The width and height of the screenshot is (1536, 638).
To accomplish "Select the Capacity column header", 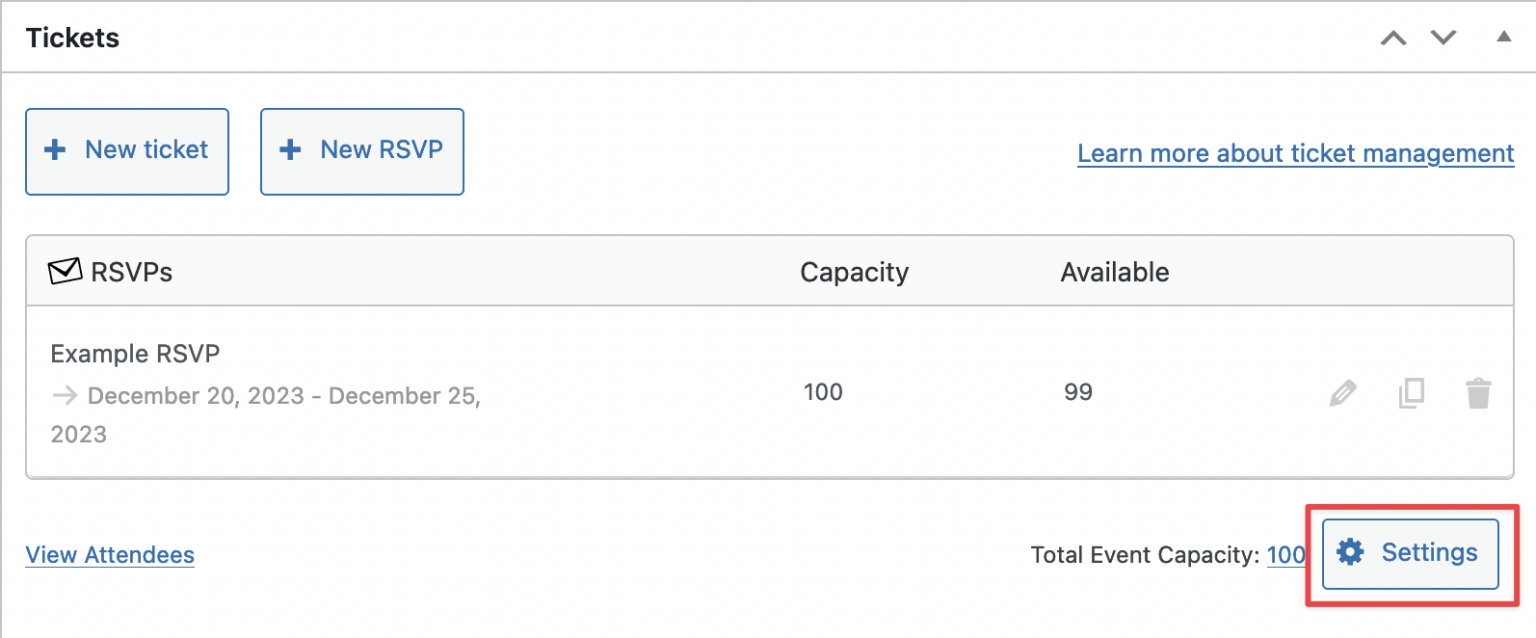I will click(854, 271).
